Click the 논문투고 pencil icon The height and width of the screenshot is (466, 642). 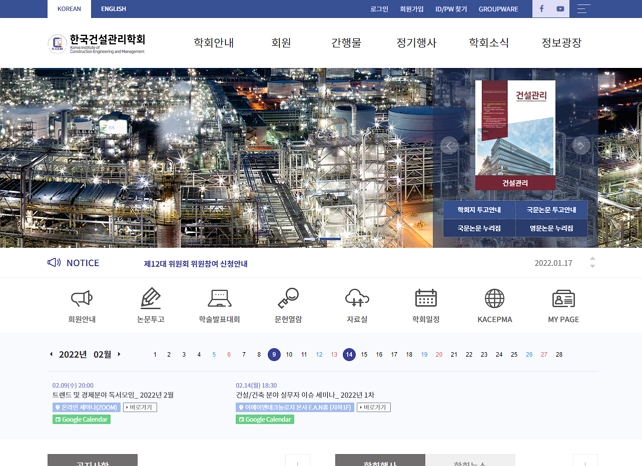(x=151, y=299)
